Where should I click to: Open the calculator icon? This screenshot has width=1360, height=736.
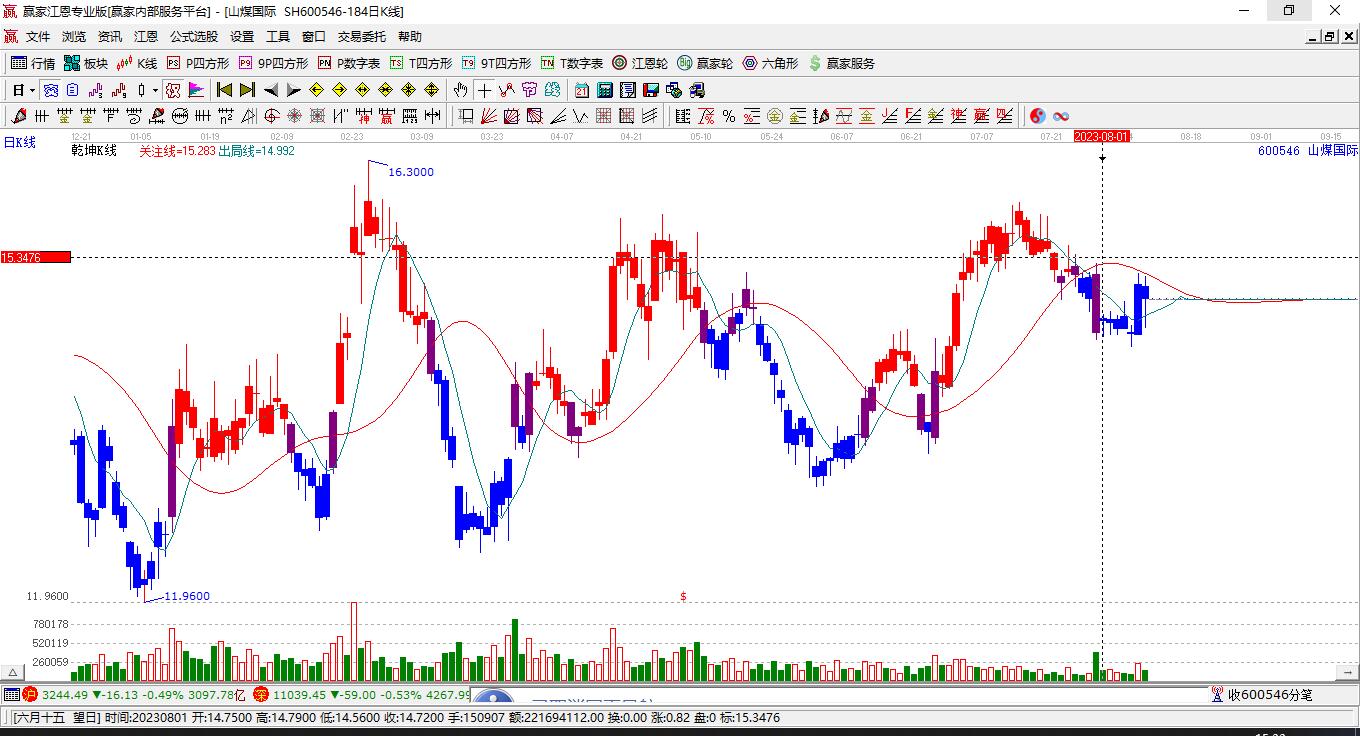point(604,90)
